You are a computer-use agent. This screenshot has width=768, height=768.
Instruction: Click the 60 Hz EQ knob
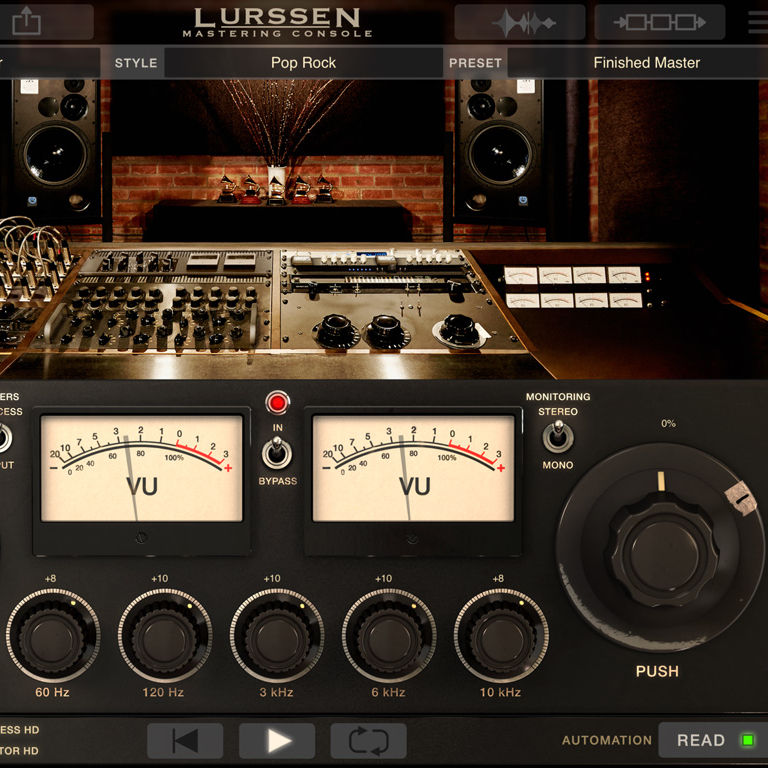[53, 636]
